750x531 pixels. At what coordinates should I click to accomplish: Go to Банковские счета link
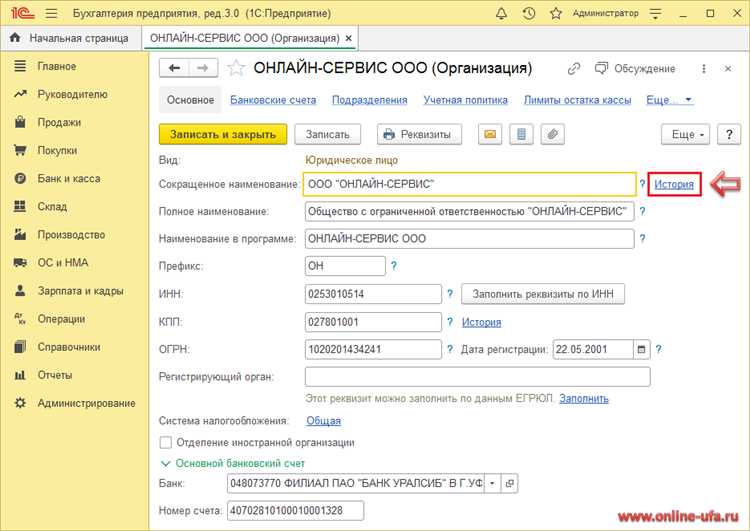click(273, 100)
